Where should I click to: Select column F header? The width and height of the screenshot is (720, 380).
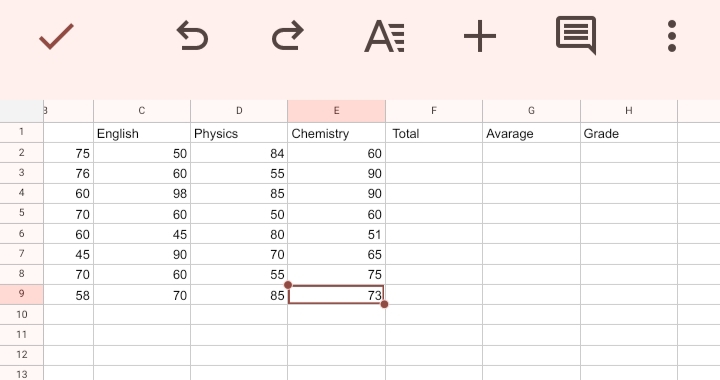[434, 111]
